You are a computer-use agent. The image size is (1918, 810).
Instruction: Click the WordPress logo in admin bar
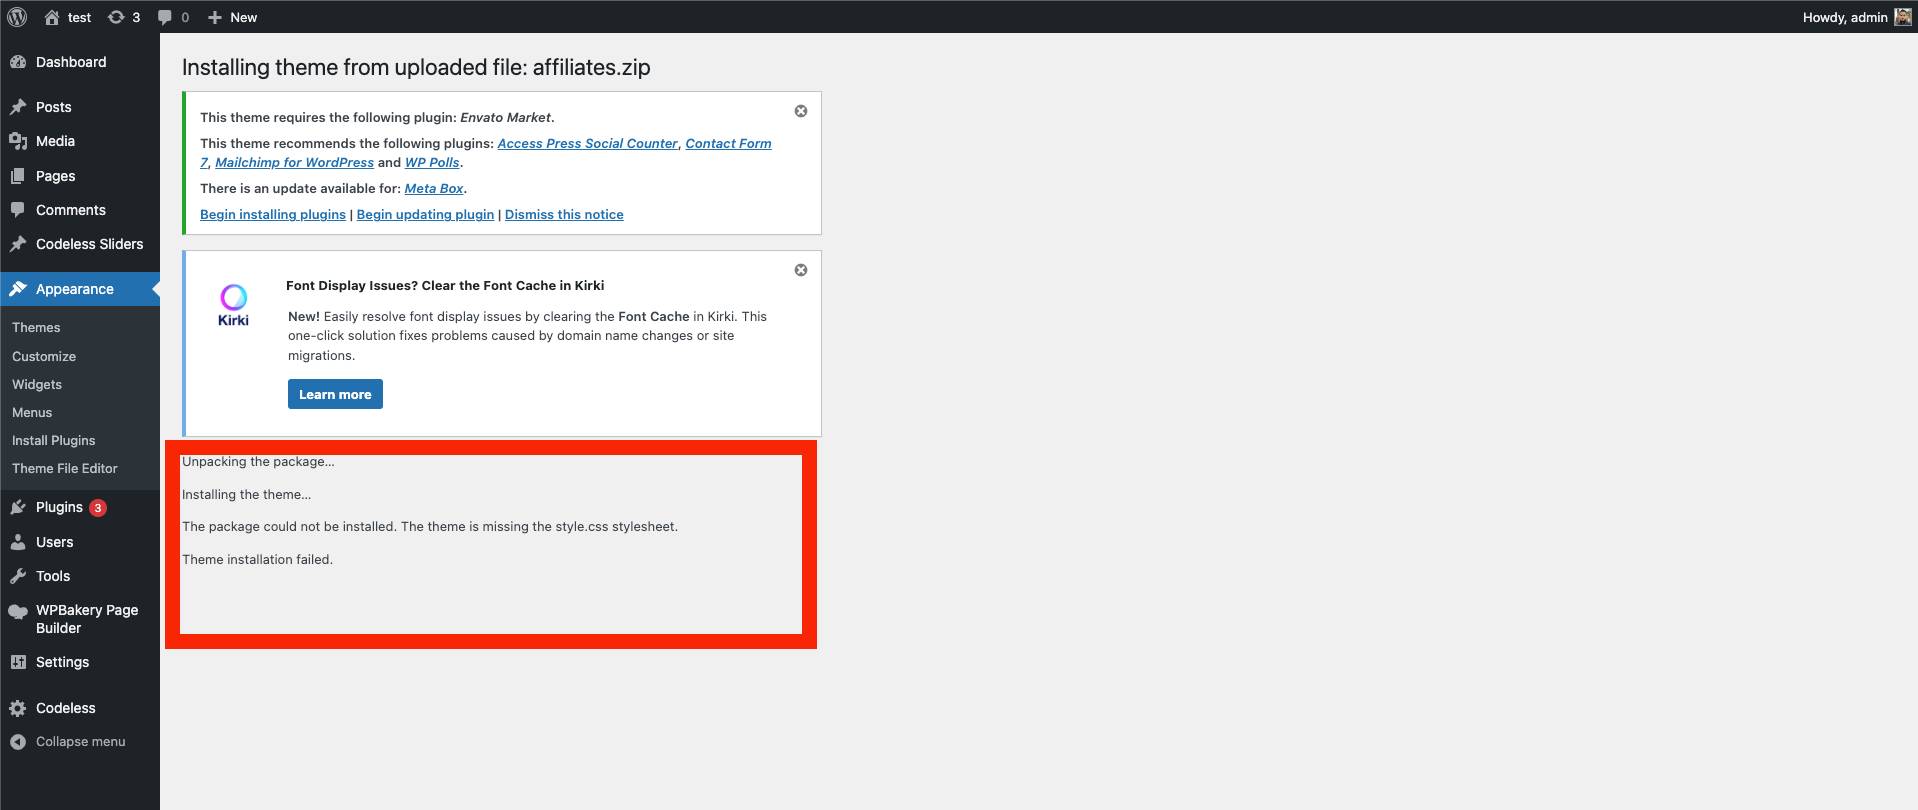[x=17, y=17]
